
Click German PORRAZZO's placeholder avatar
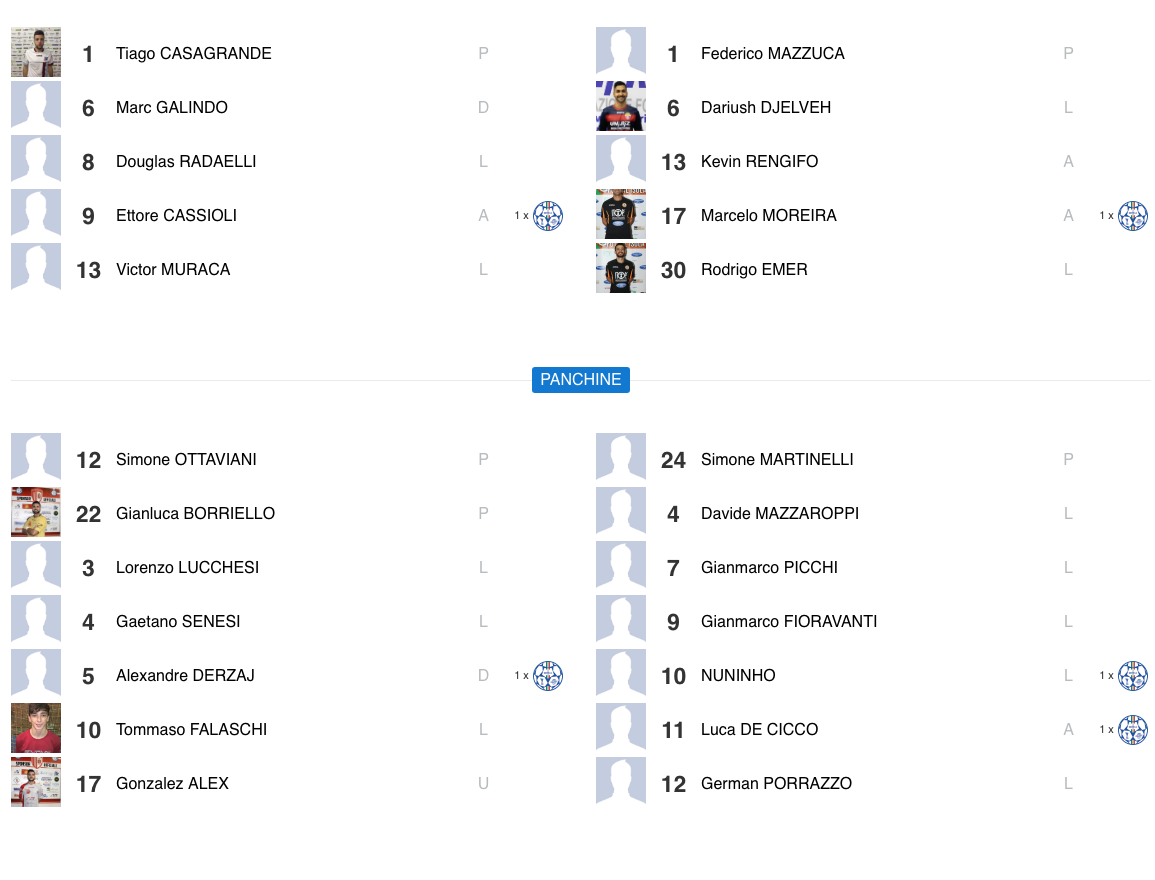point(621,783)
